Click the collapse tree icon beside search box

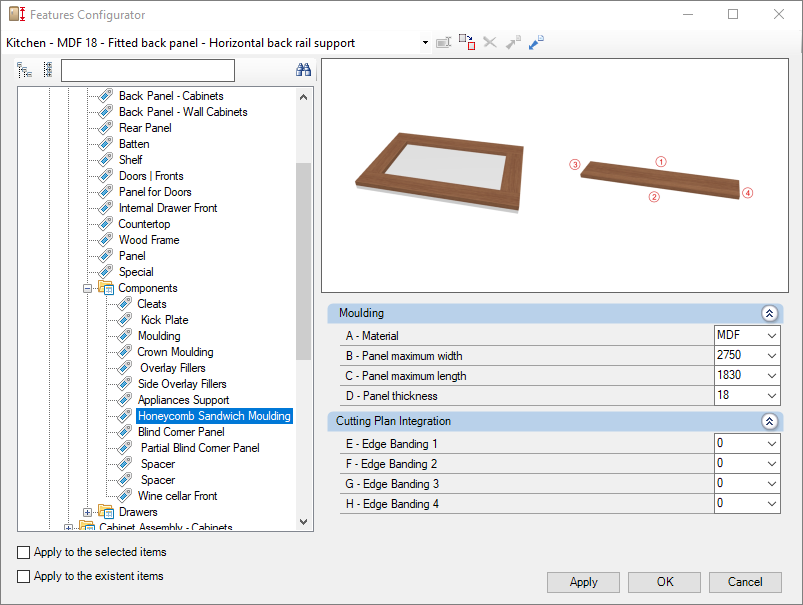[48, 70]
